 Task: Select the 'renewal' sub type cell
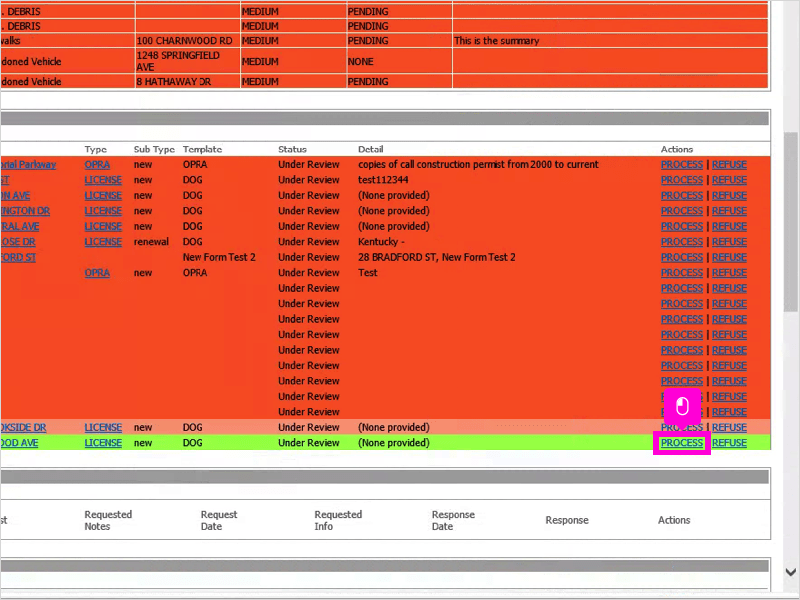pos(151,242)
